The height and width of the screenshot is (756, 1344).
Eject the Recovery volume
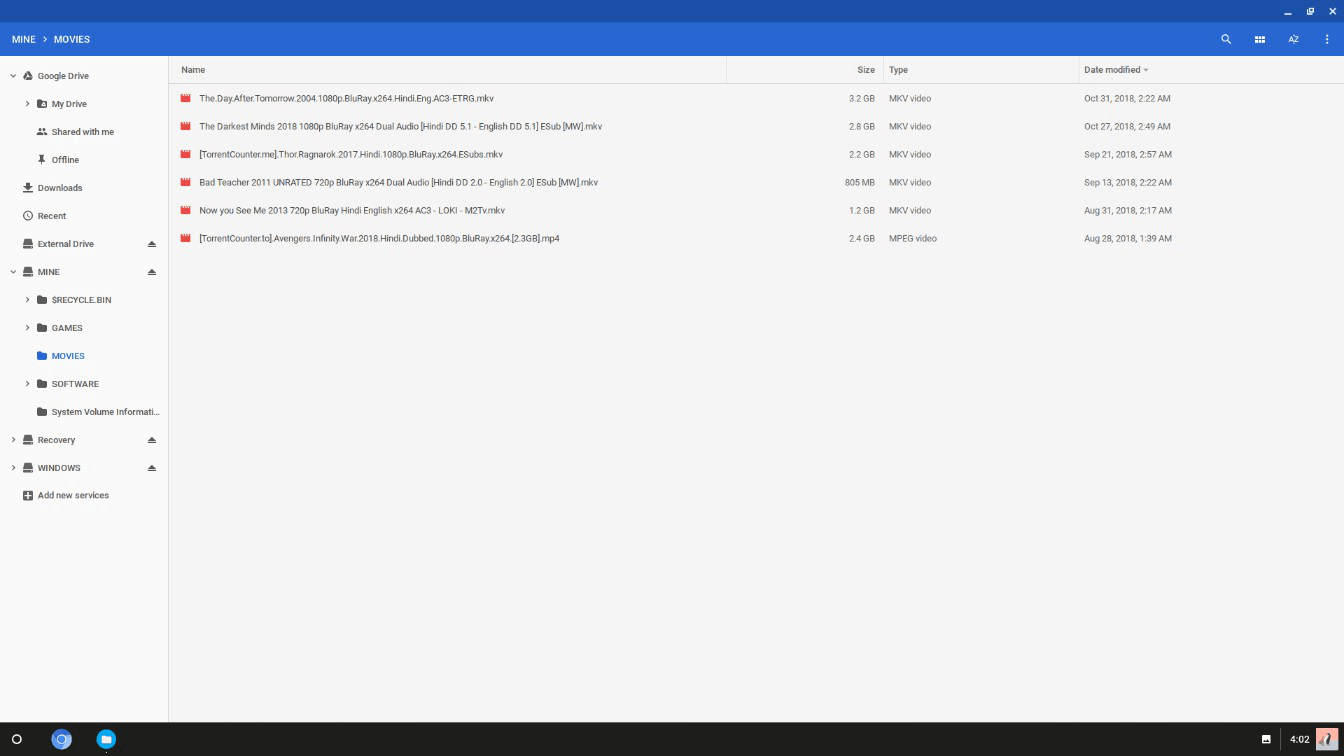click(152, 440)
